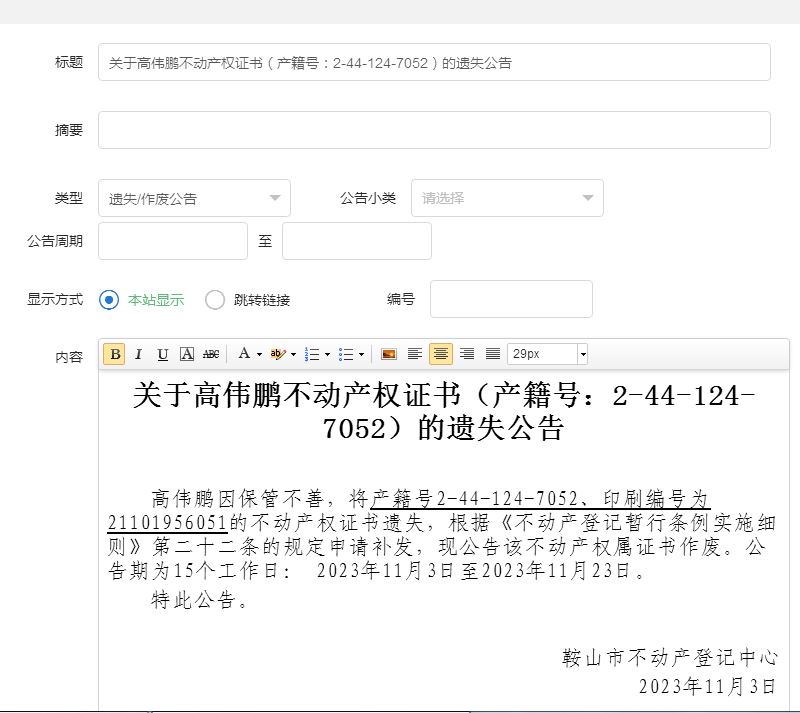This screenshot has width=800, height=713.
Task: Click the underlined number 21101956051
Action: point(167,523)
